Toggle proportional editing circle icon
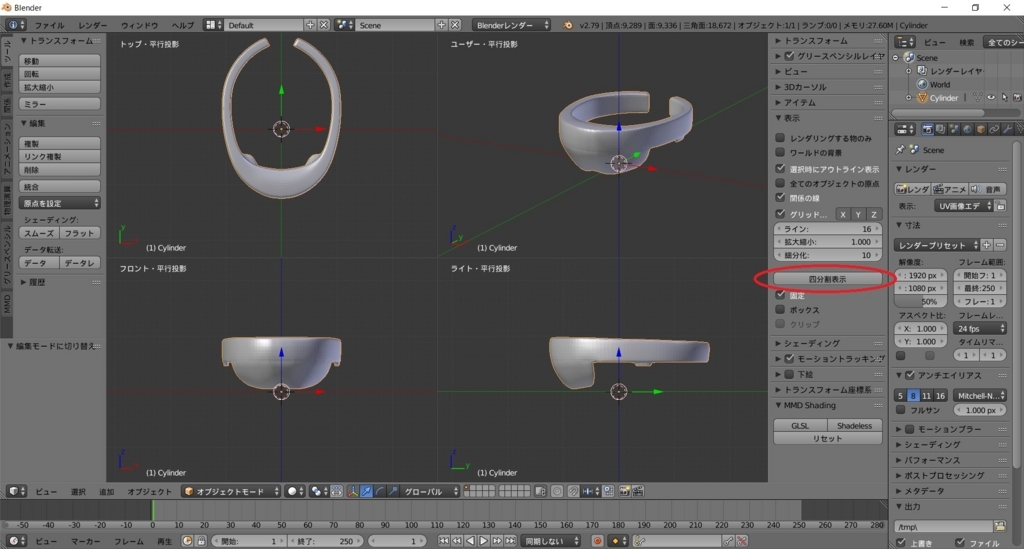1024x549 pixels. [557, 491]
